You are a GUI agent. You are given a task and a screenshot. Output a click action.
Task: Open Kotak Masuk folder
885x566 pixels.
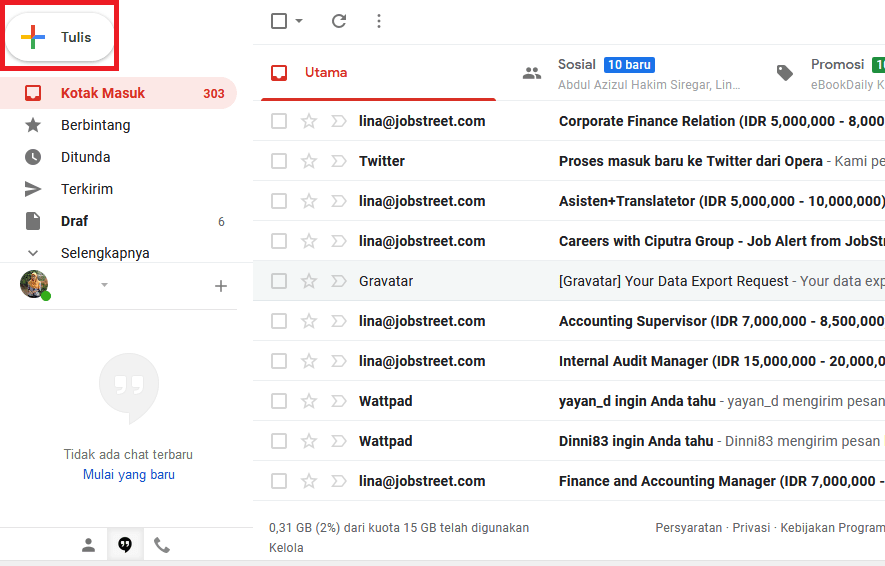[119, 93]
